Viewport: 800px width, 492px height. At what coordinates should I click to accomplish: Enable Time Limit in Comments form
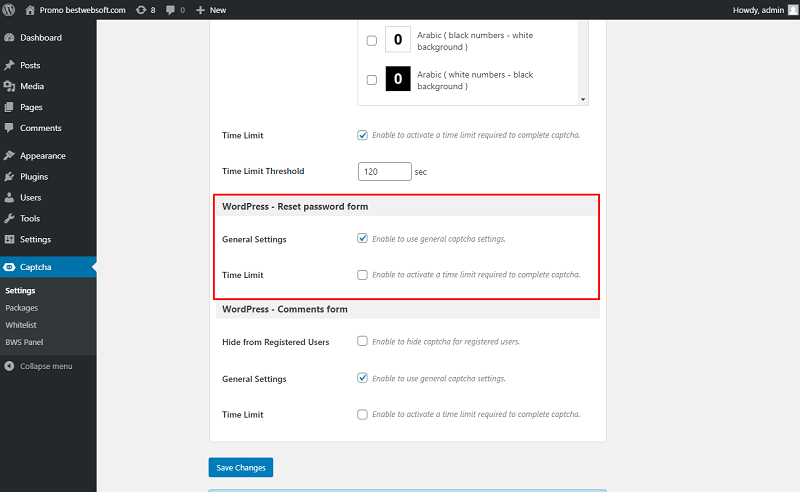point(362,414)
